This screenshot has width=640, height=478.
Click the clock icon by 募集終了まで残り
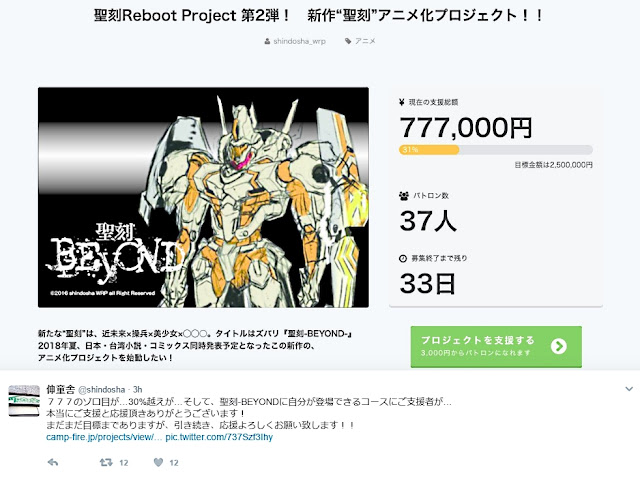[403, 258]
